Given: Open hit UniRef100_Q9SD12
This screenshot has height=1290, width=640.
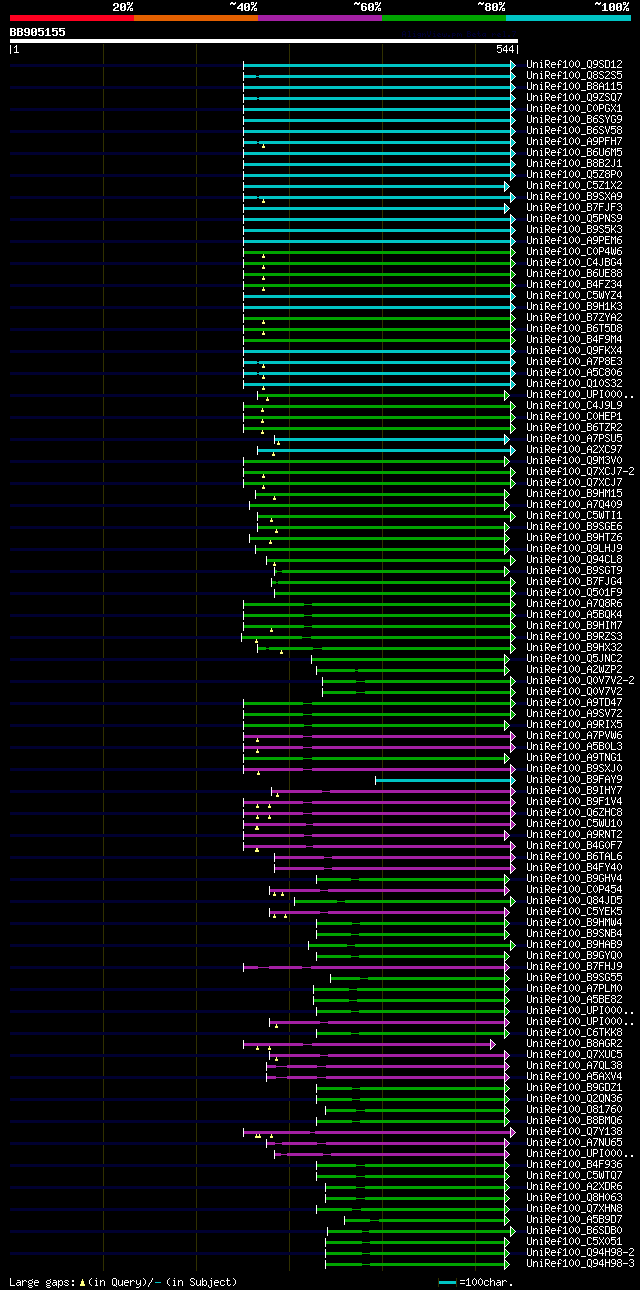Looking at the screenshot, I should point(574,65).
